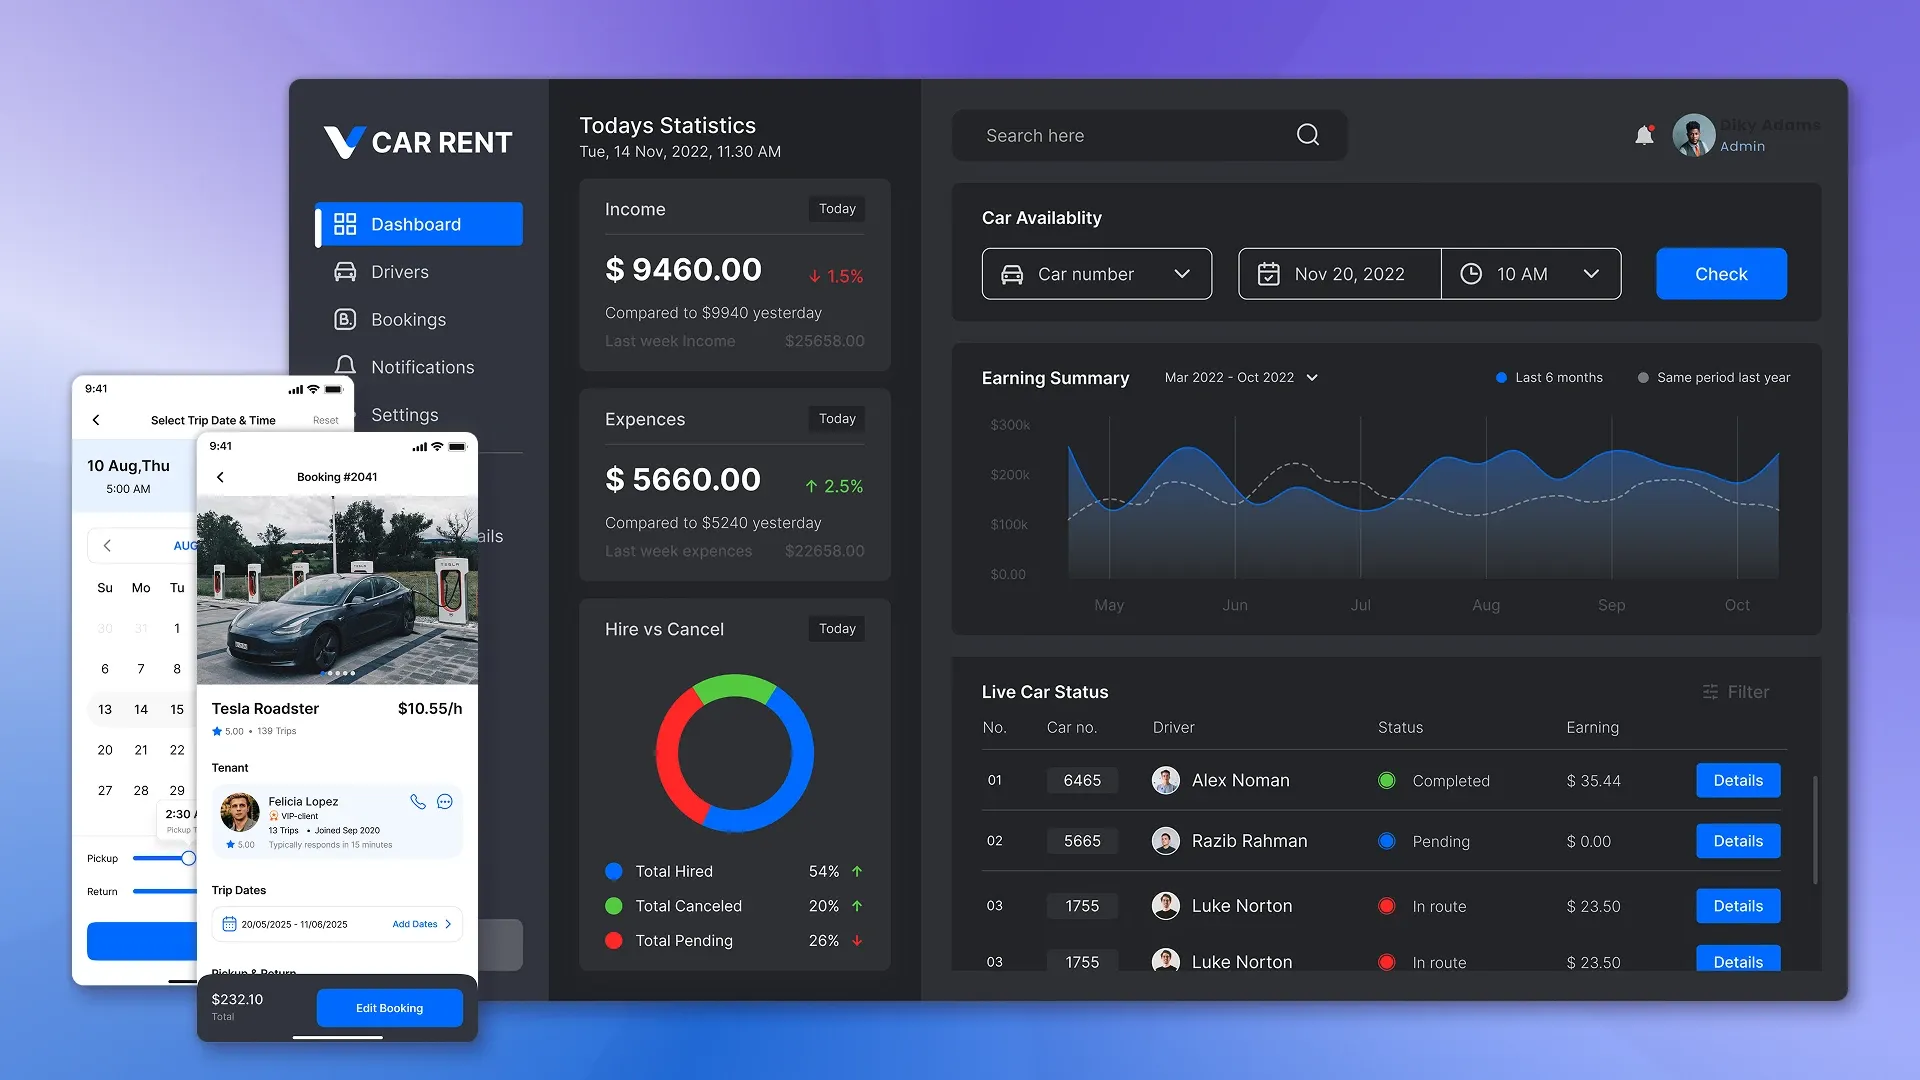Open the Filter control in Live Car Status
This screenshot has width=1920, height=1080.
1736,692
